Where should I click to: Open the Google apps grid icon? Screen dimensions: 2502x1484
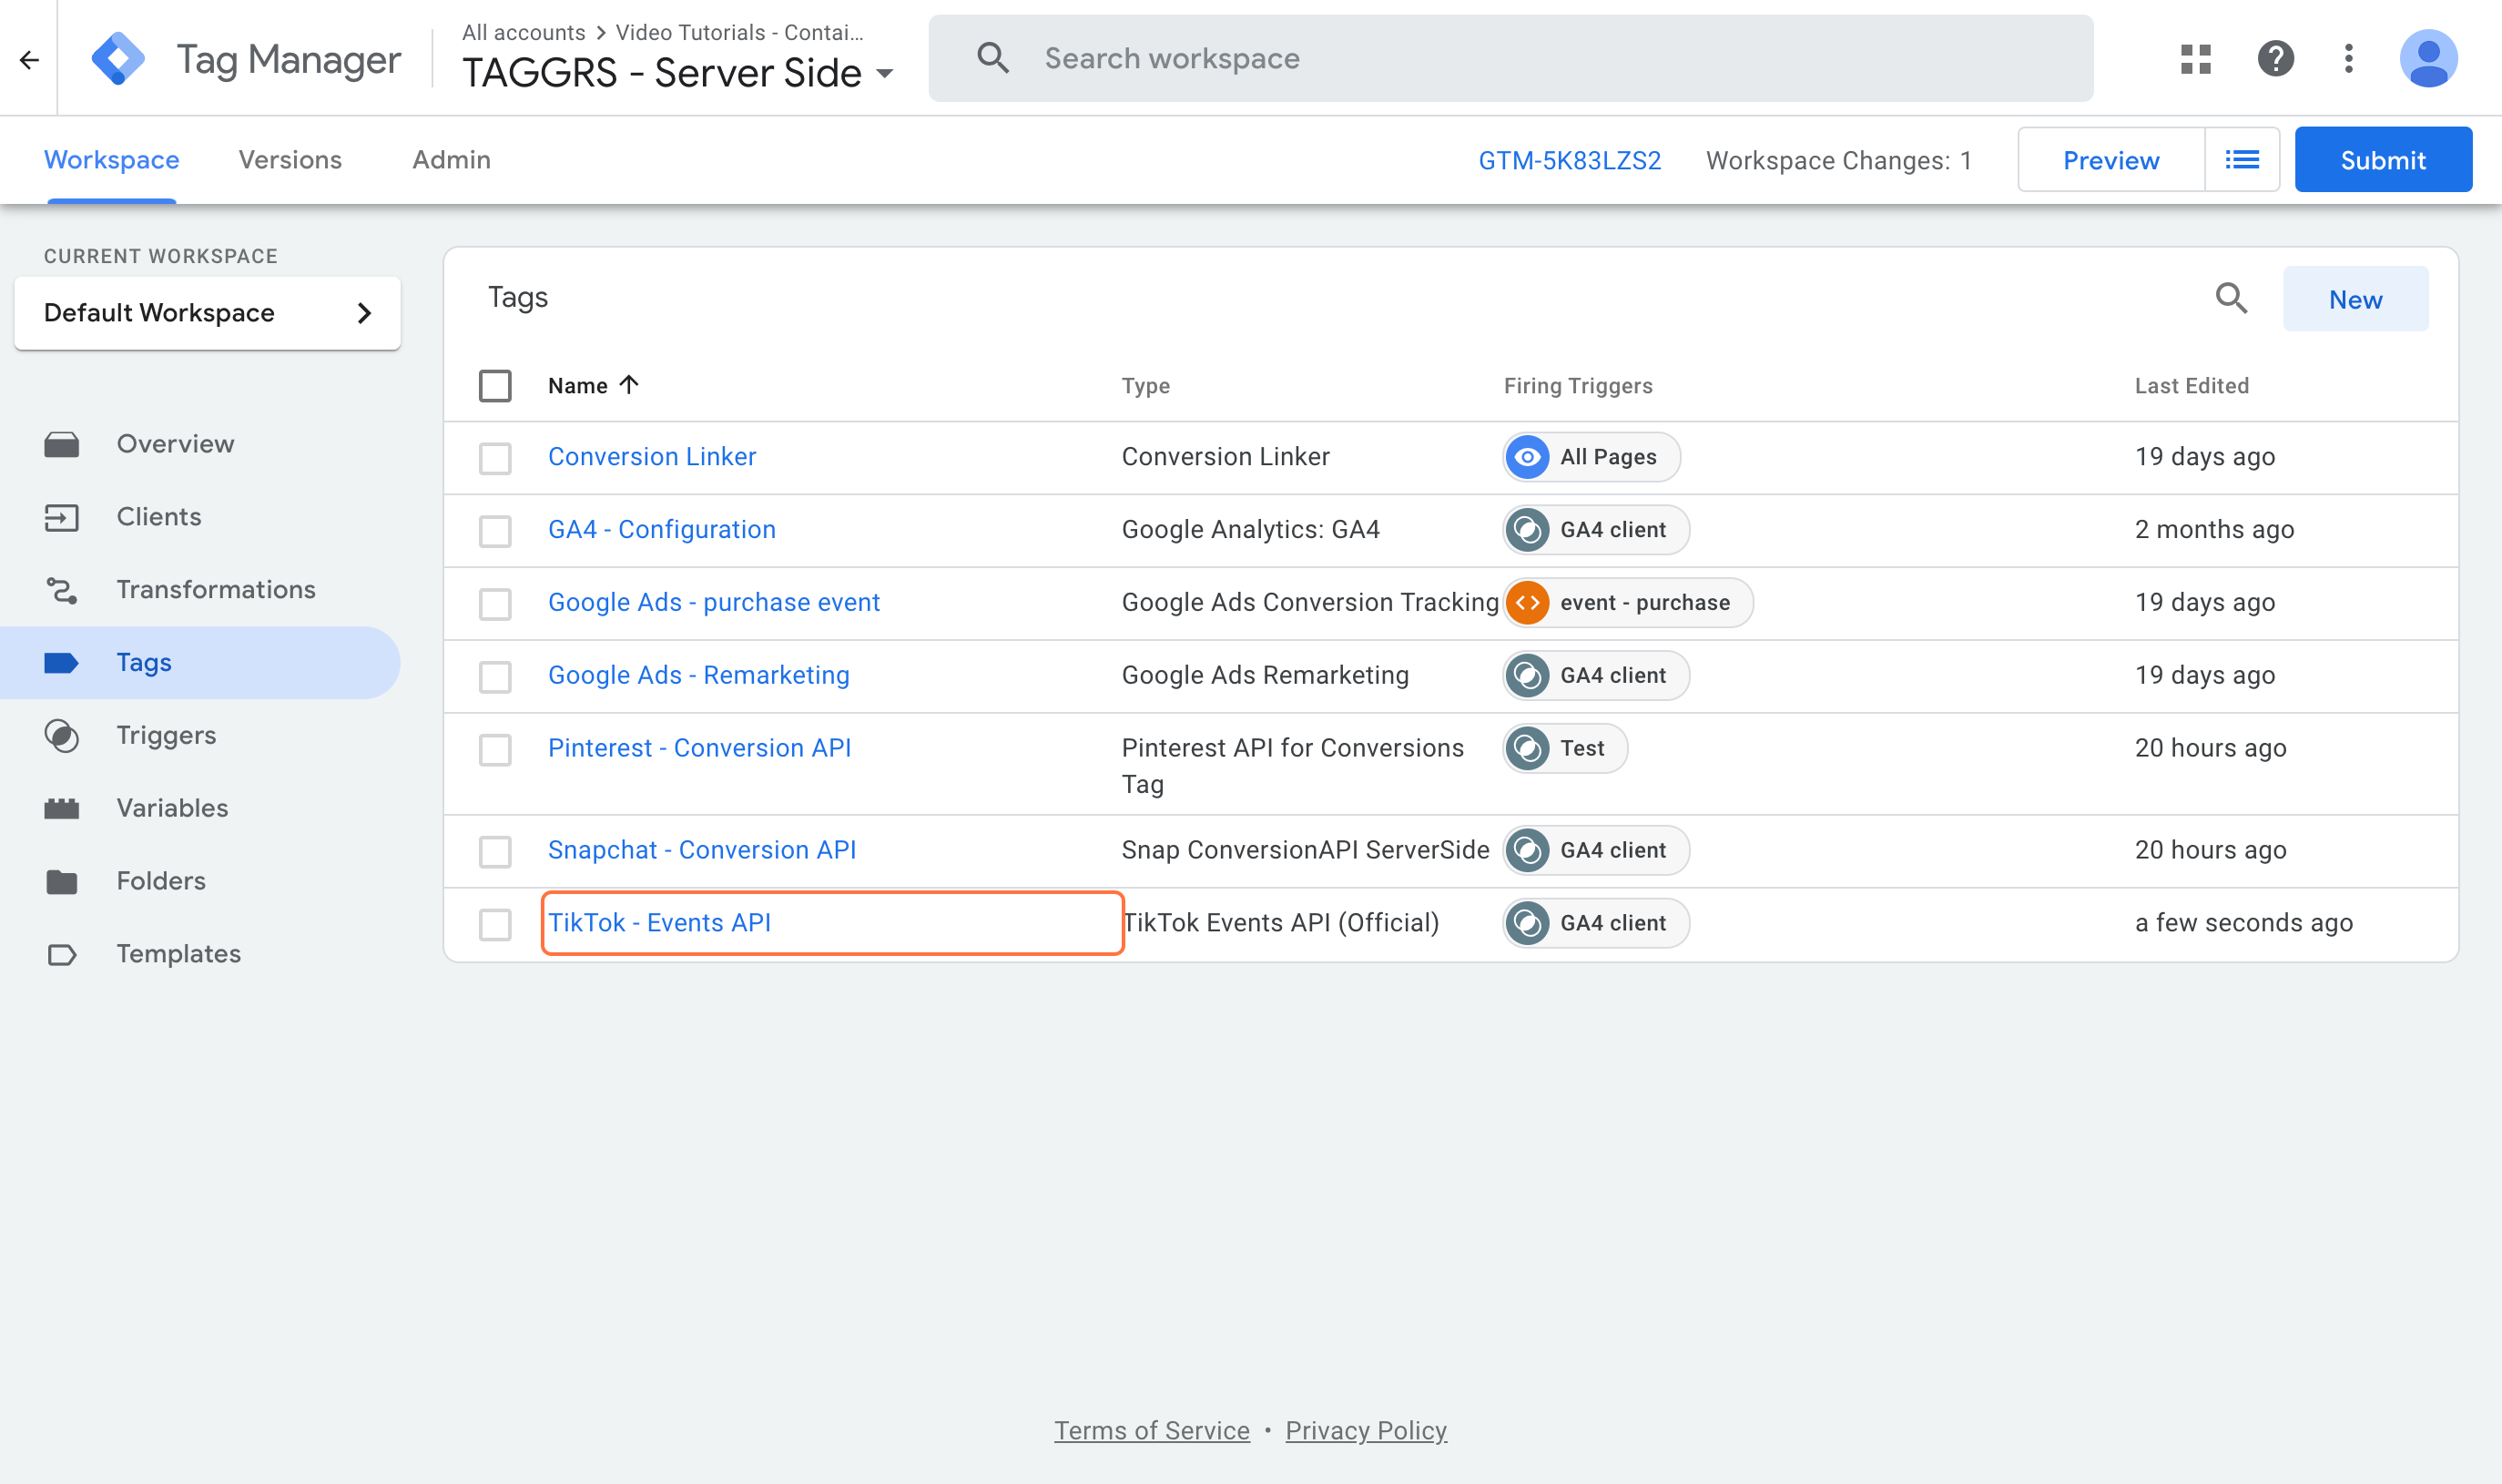[2196, 59]
